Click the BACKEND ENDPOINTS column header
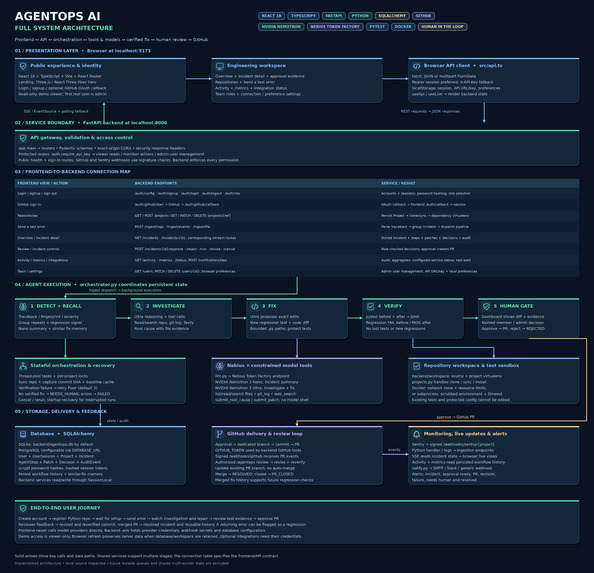The height and width of the screenshot is (573, 594). 156,183
